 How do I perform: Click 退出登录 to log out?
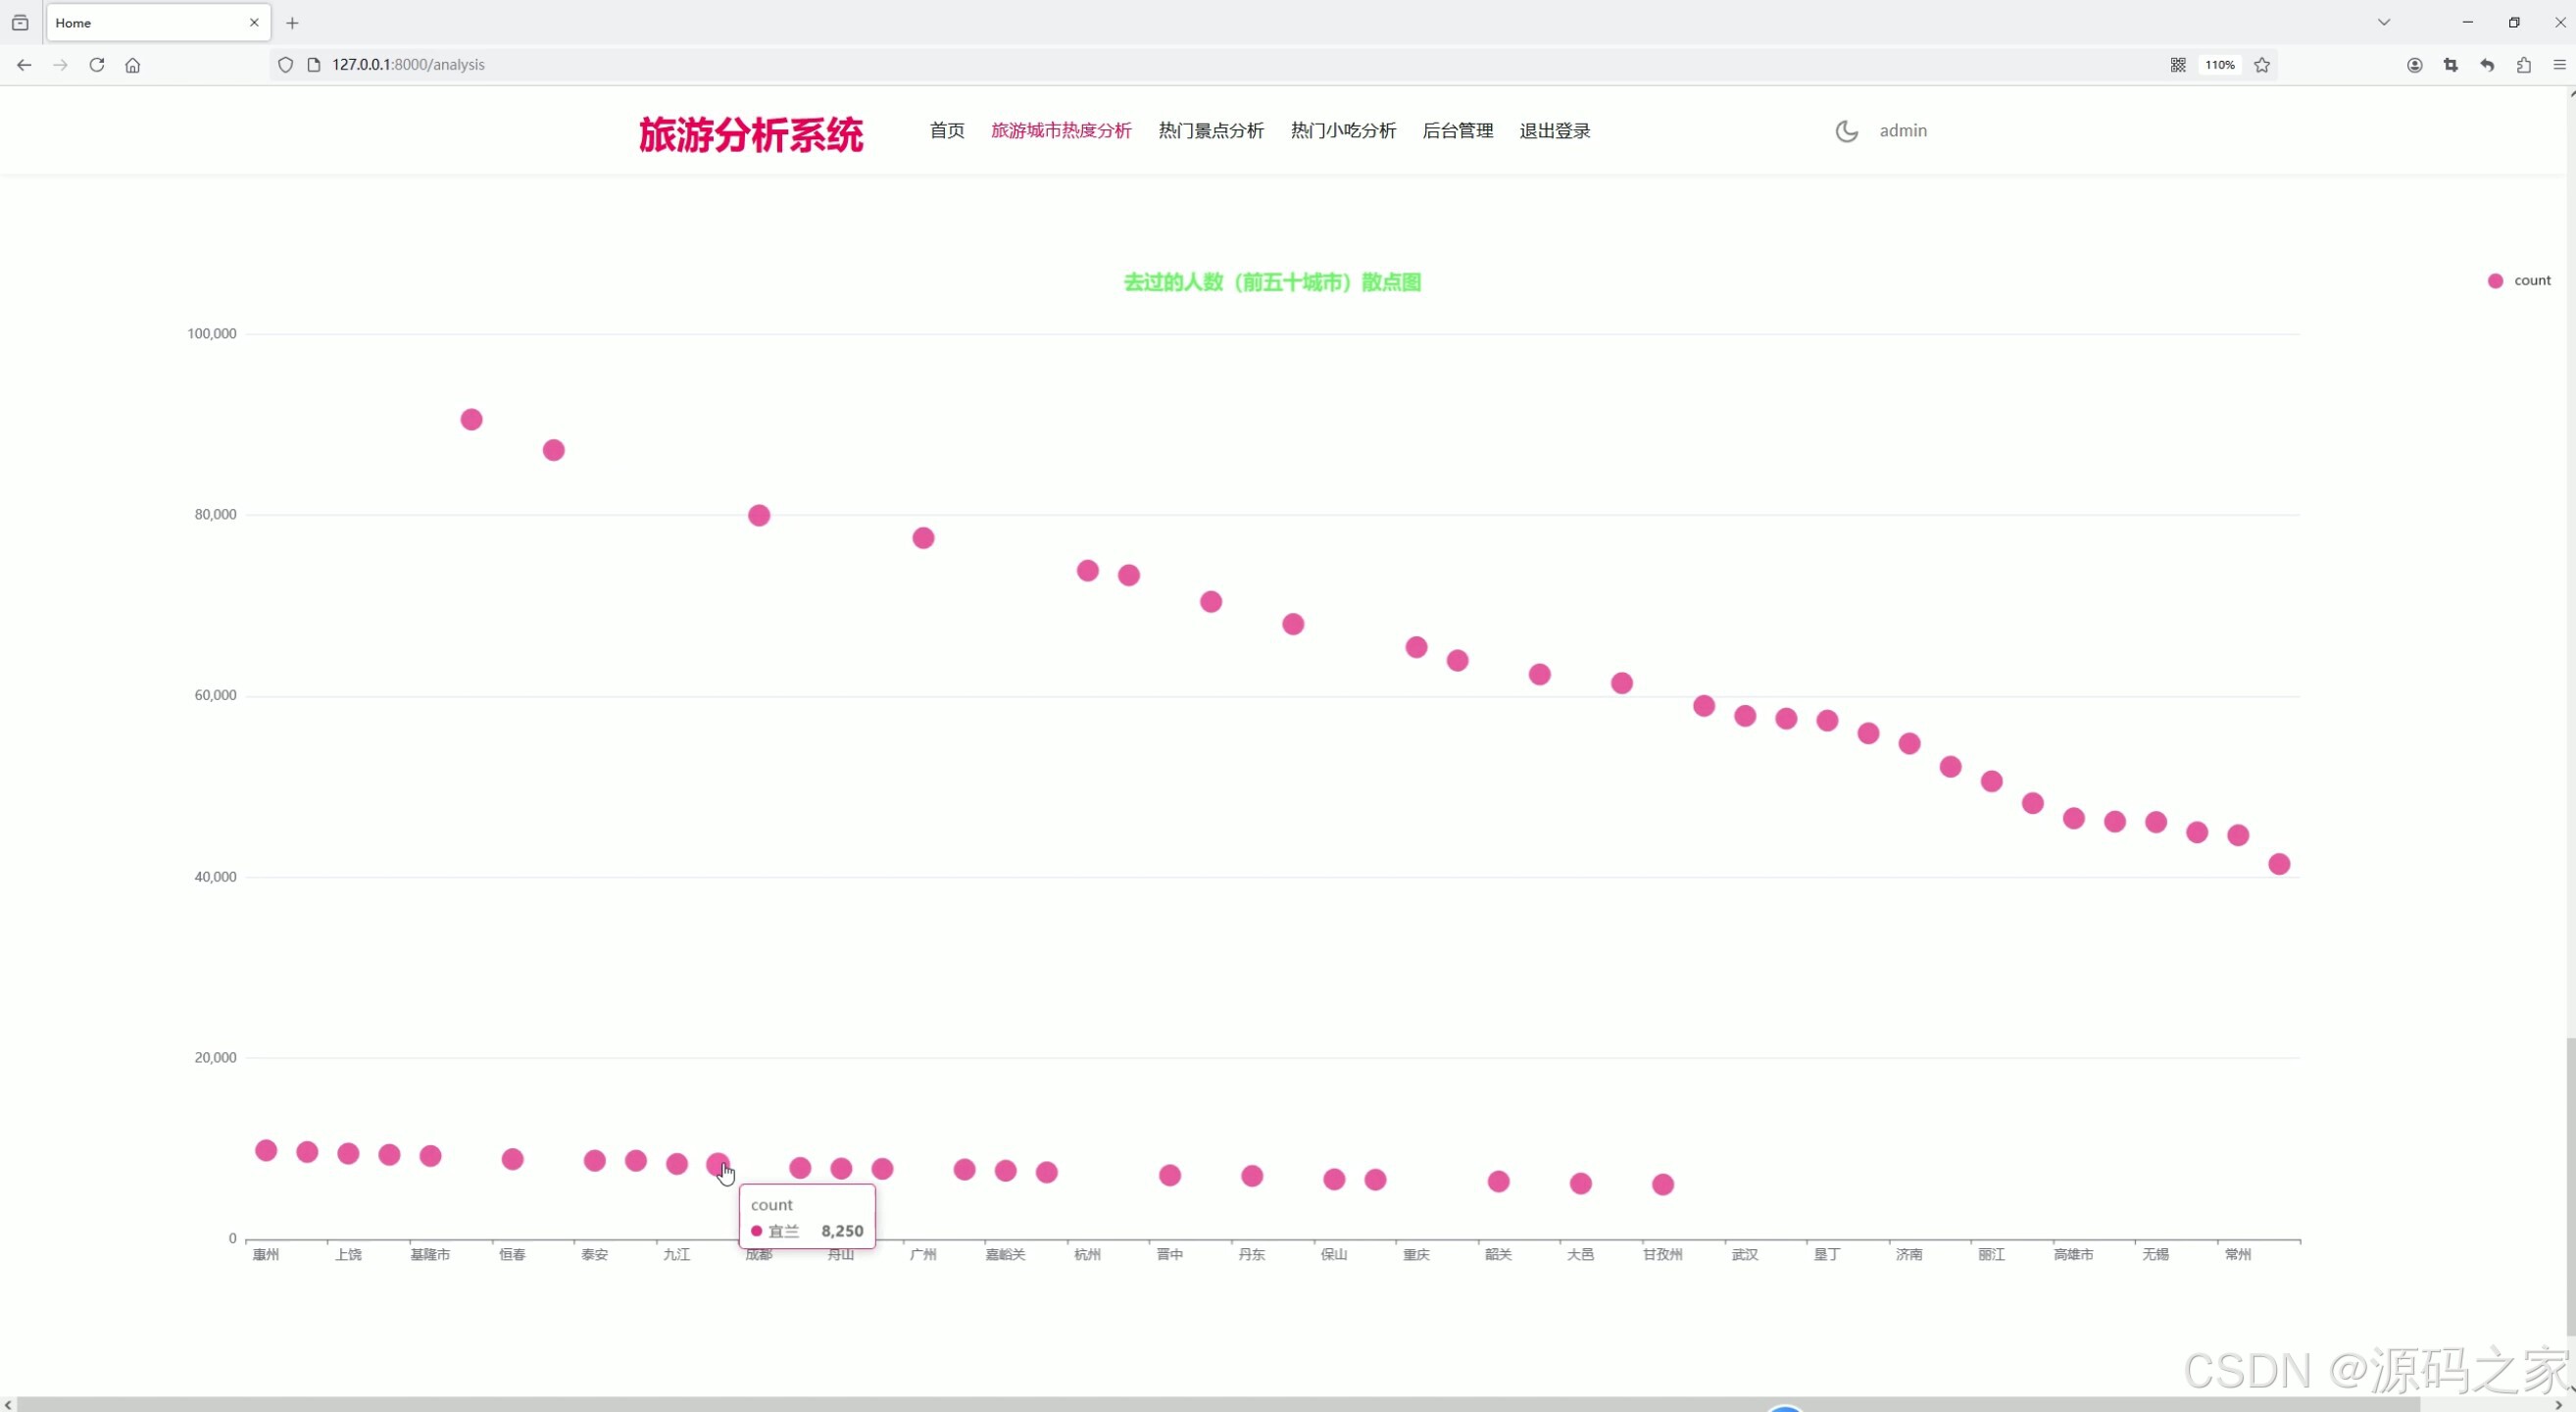[1554, 131]
